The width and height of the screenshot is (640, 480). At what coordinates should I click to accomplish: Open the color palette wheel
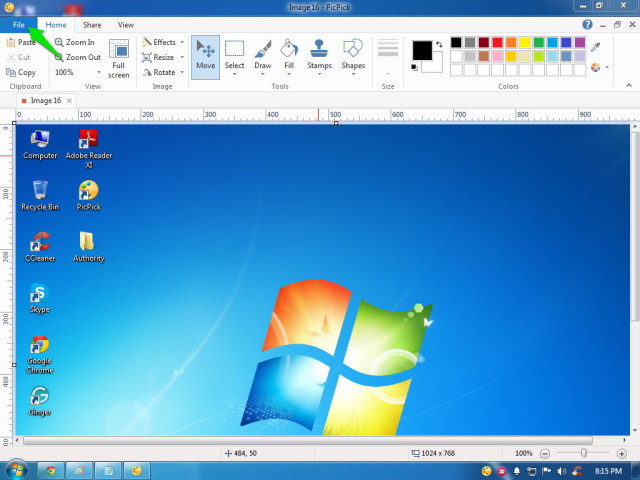coord(596,67)
